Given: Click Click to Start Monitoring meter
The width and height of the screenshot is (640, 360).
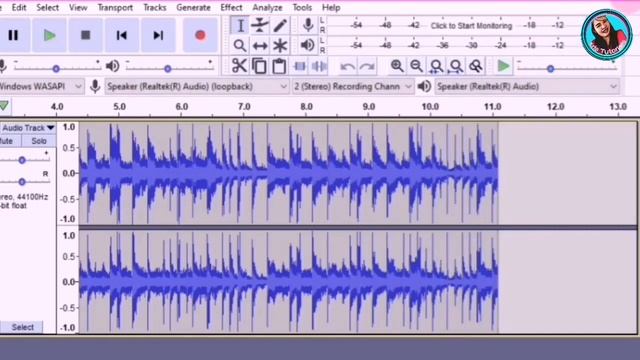Looking at the screenshot, I should 471,26.
